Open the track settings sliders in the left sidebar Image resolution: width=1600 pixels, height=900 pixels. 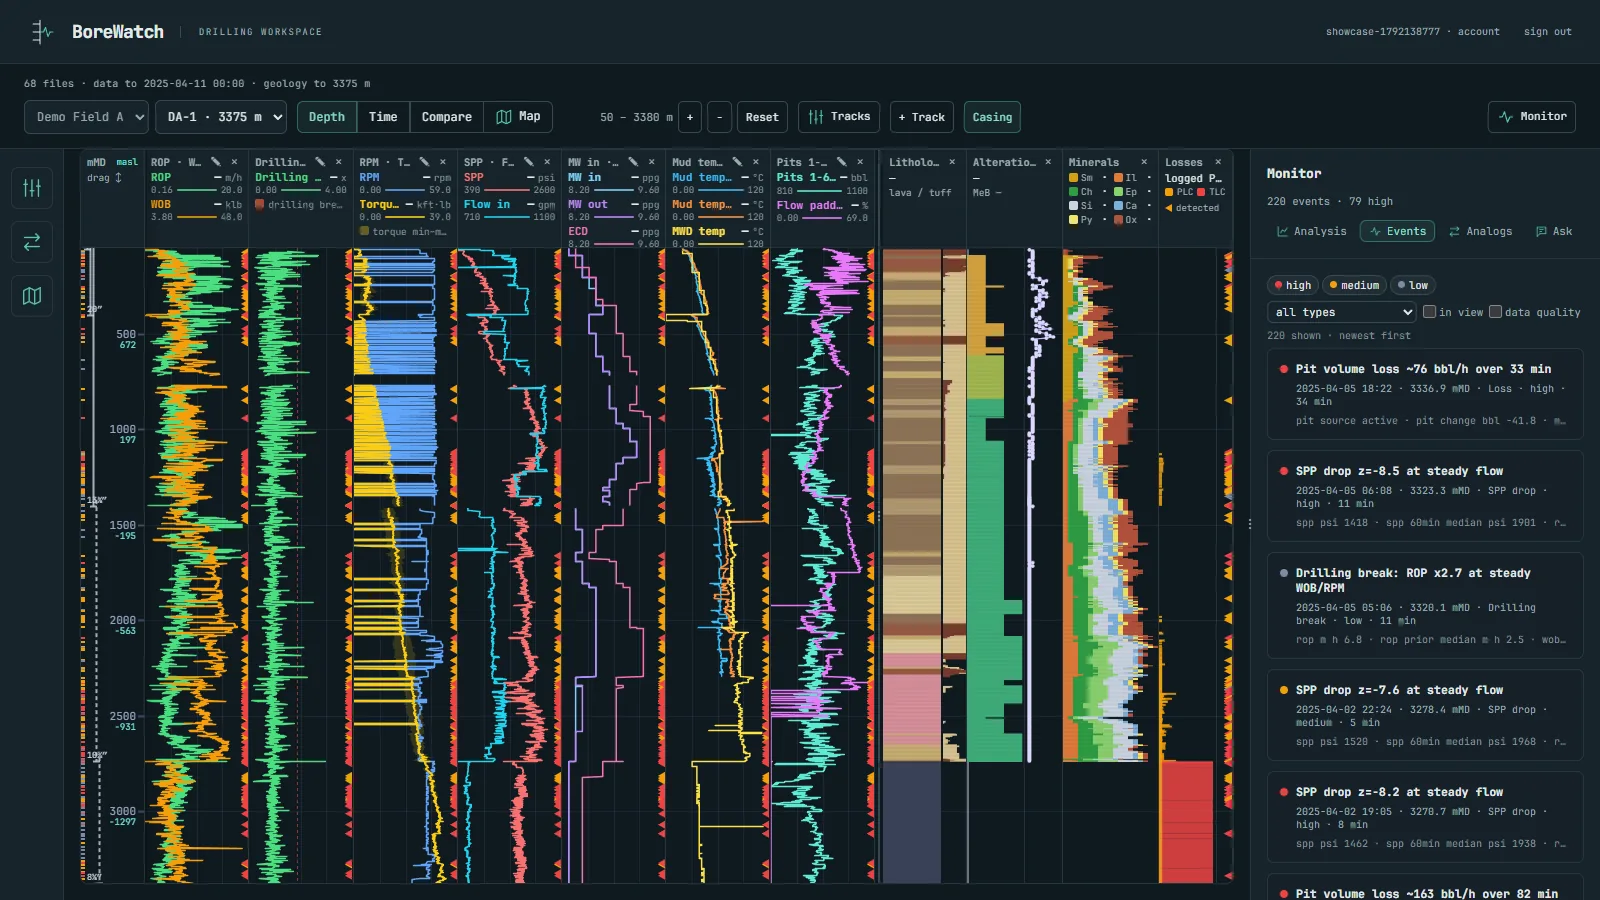tap(32, 187)
